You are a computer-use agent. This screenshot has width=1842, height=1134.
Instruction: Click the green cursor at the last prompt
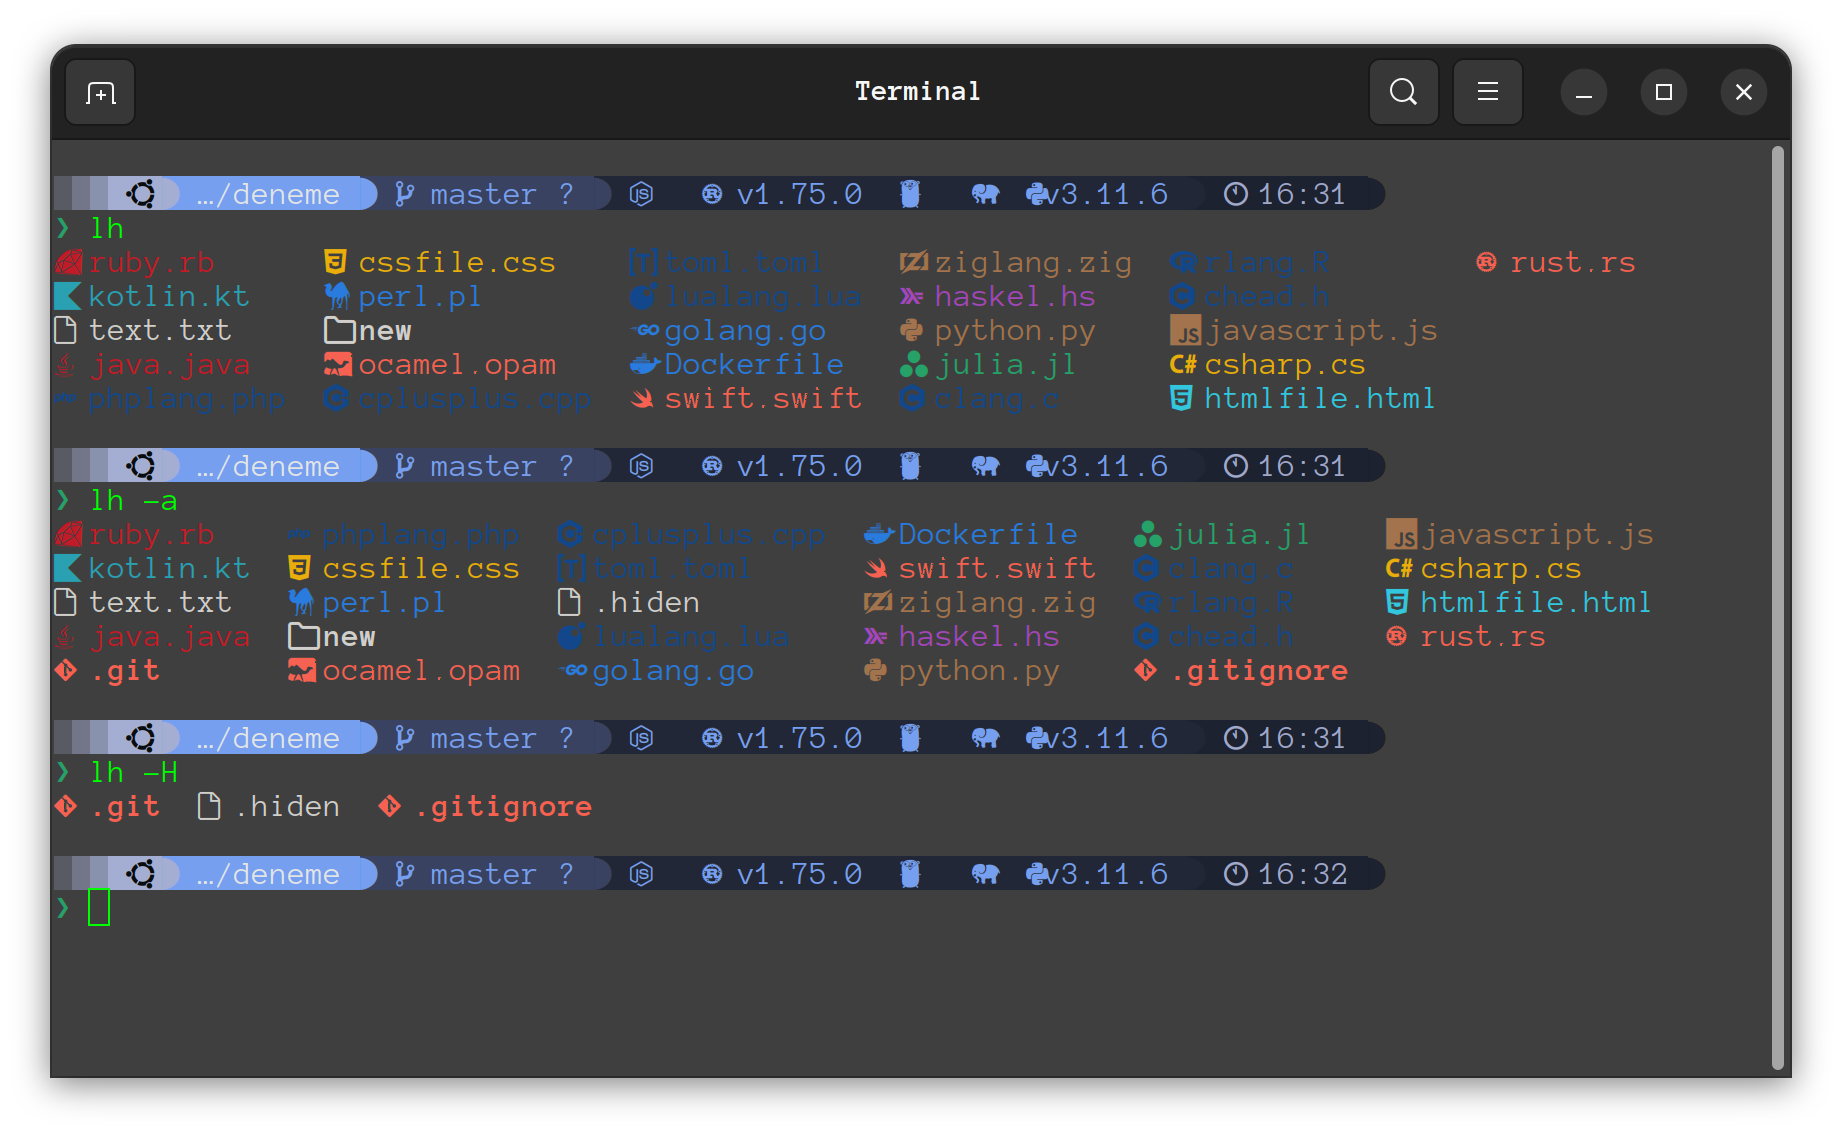(x=99, y=907)
